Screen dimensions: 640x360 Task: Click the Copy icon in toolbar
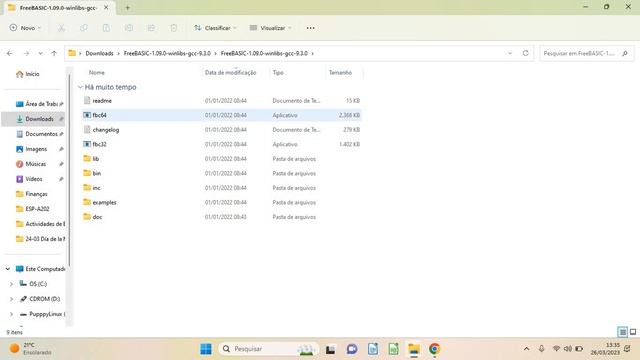(x=84, y=28)
